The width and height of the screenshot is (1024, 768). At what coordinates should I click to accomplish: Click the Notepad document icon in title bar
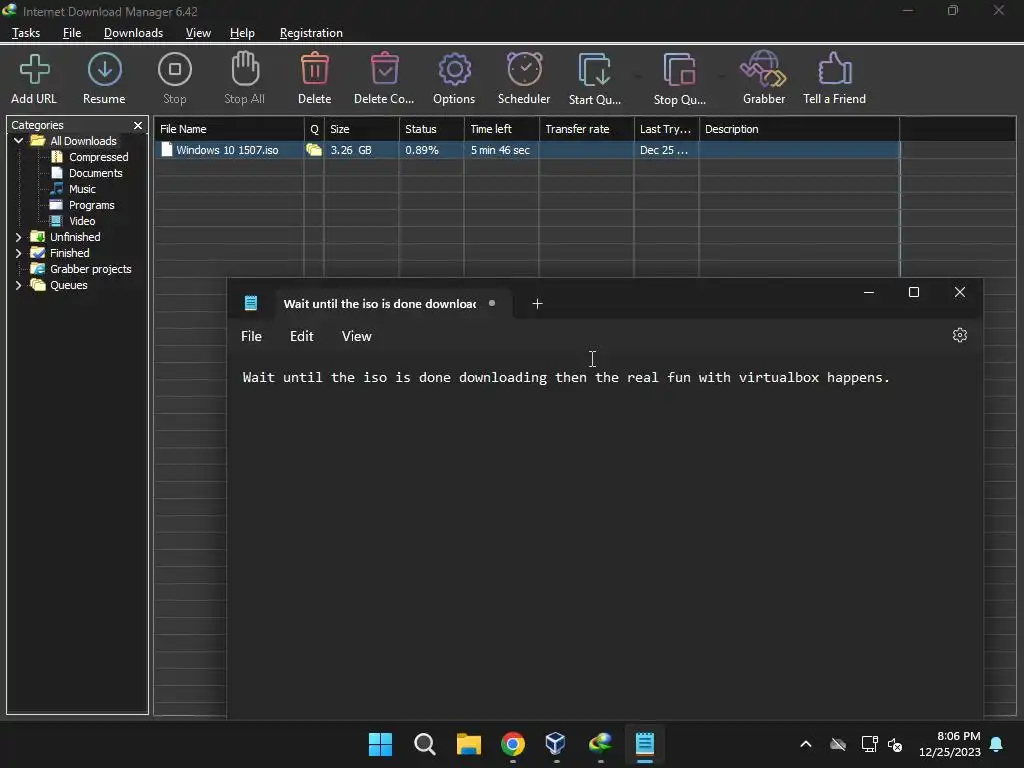click(x=251, y=303)
